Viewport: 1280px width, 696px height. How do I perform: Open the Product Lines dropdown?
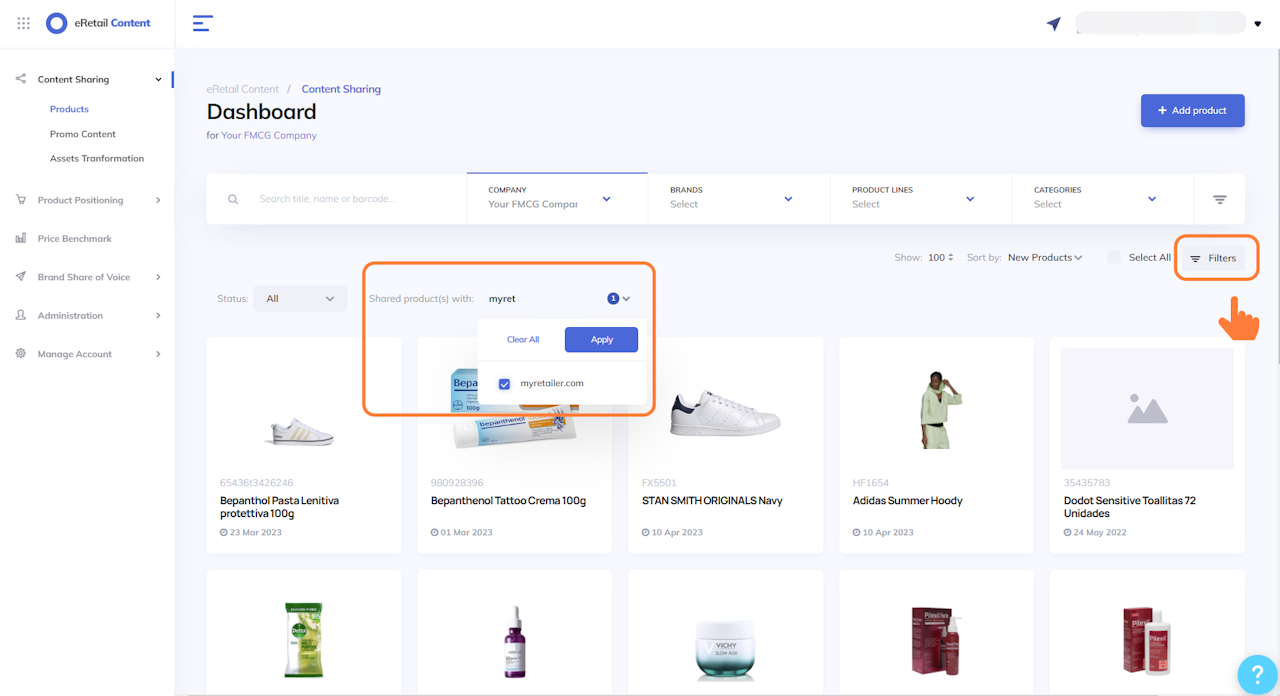click(x=921, y=198)
